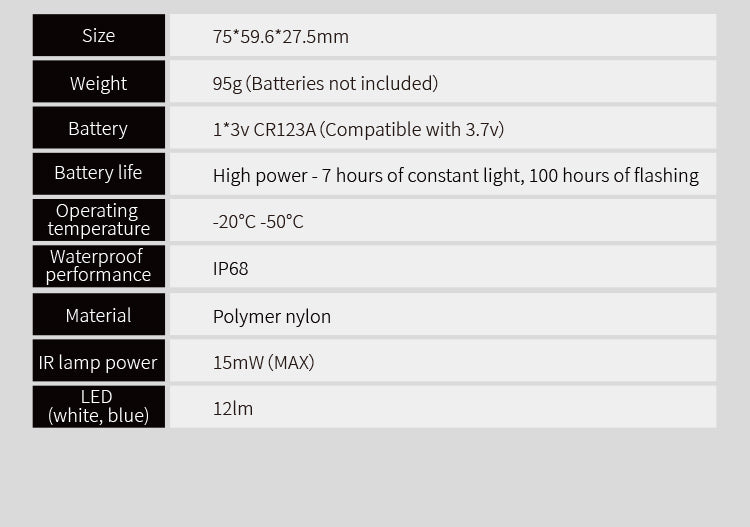Select the IP68 rating value
750x527 pixels.
[x=231, y=269]
